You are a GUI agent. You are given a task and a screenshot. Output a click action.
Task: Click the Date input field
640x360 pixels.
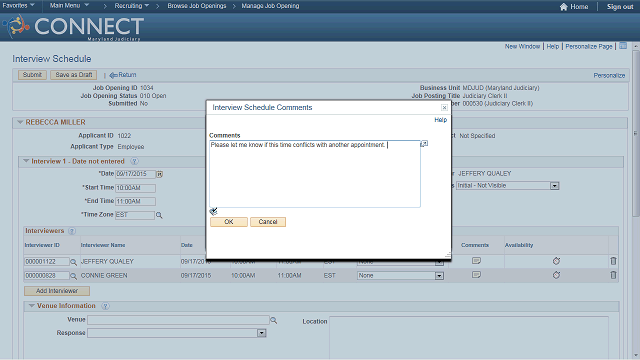(x=135, y=174)
